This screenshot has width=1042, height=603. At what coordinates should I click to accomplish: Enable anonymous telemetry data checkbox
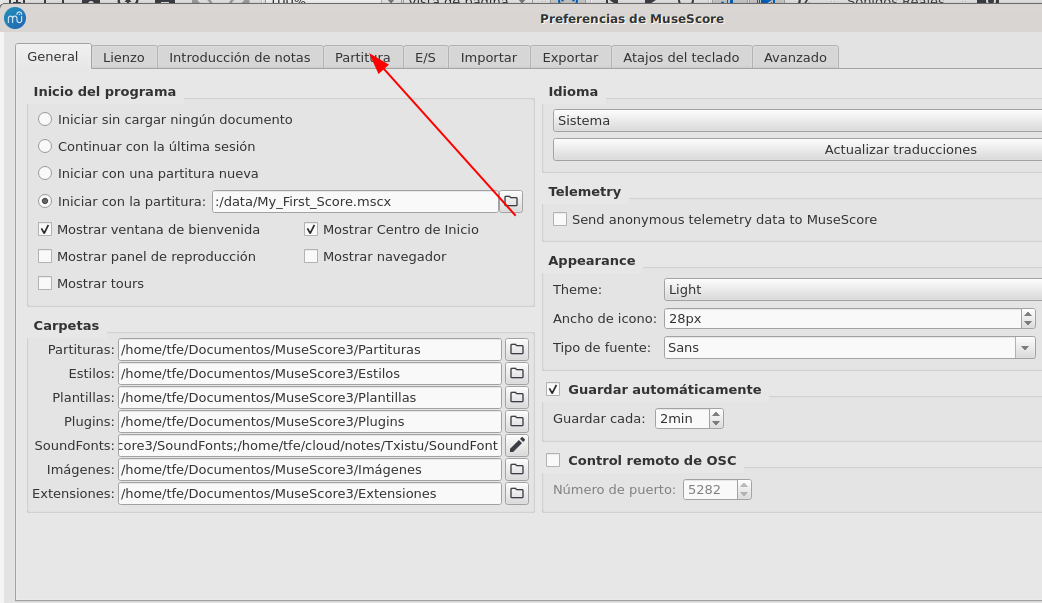pos(560,219)
